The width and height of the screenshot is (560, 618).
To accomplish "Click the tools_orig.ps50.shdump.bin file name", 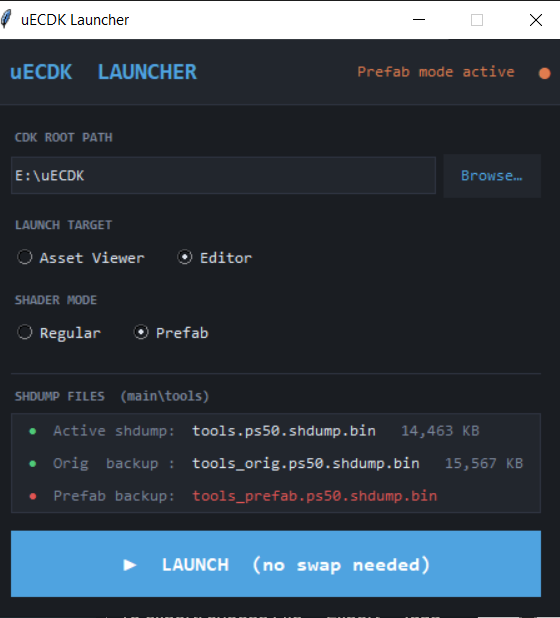I will (306, 464).
